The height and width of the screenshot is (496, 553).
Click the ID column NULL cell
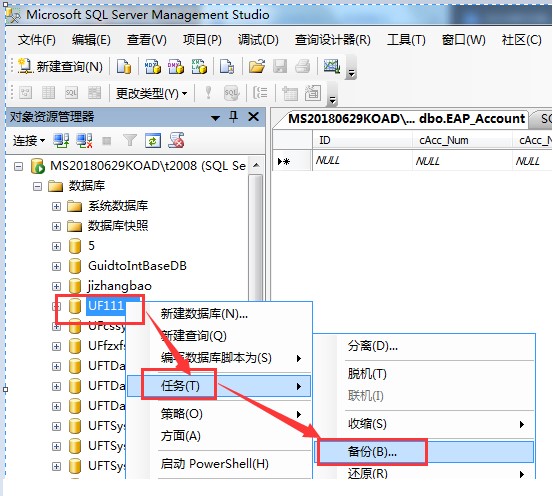point(362,161)
